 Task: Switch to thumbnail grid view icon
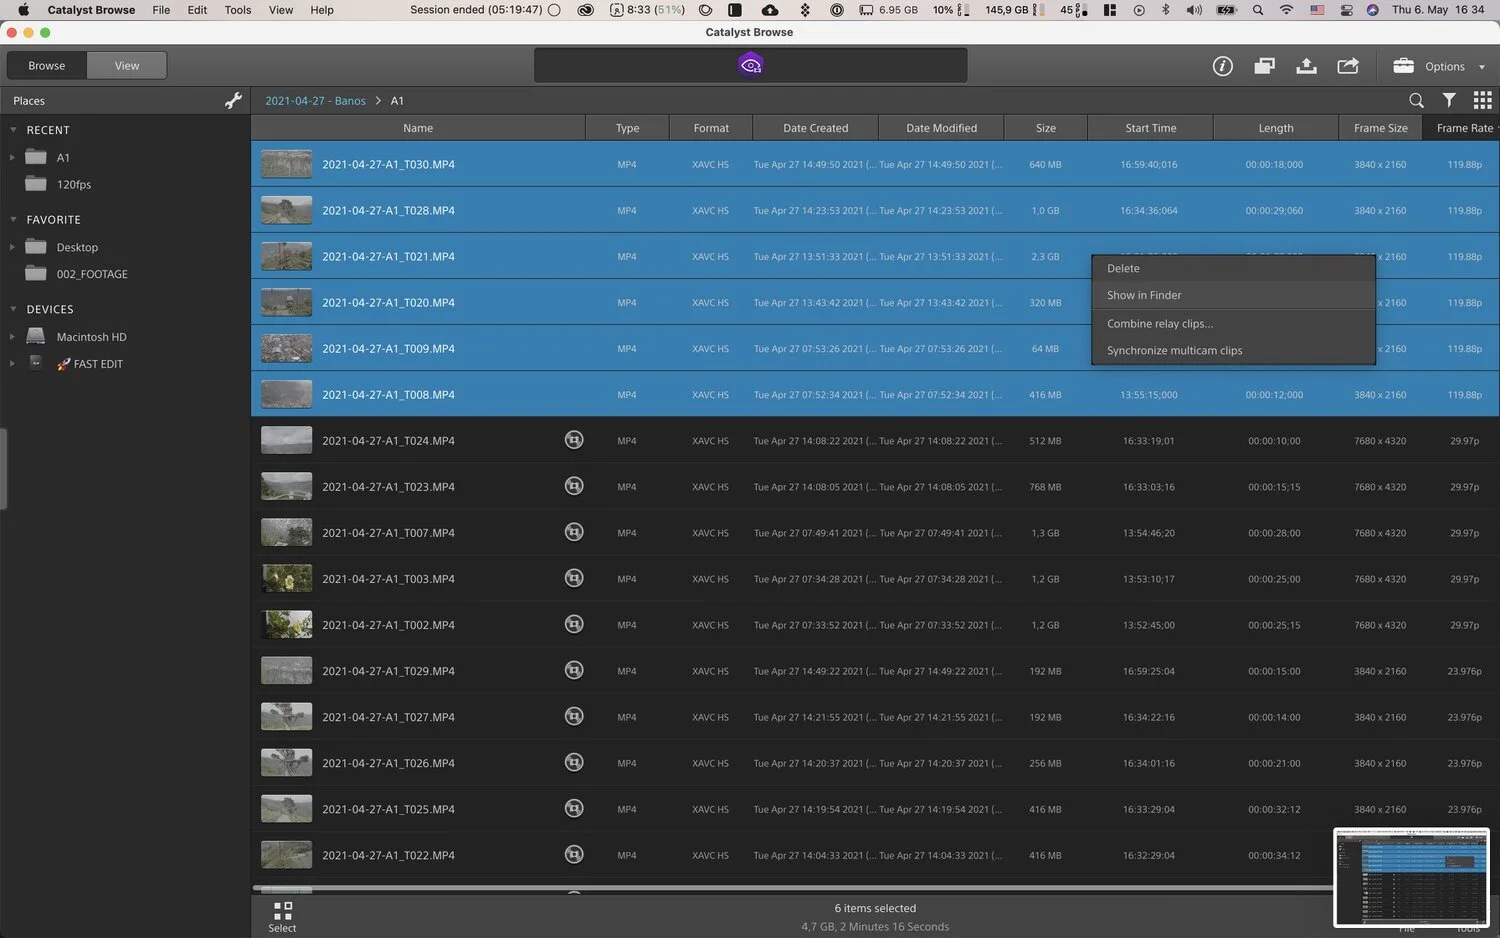[1482, 100]
